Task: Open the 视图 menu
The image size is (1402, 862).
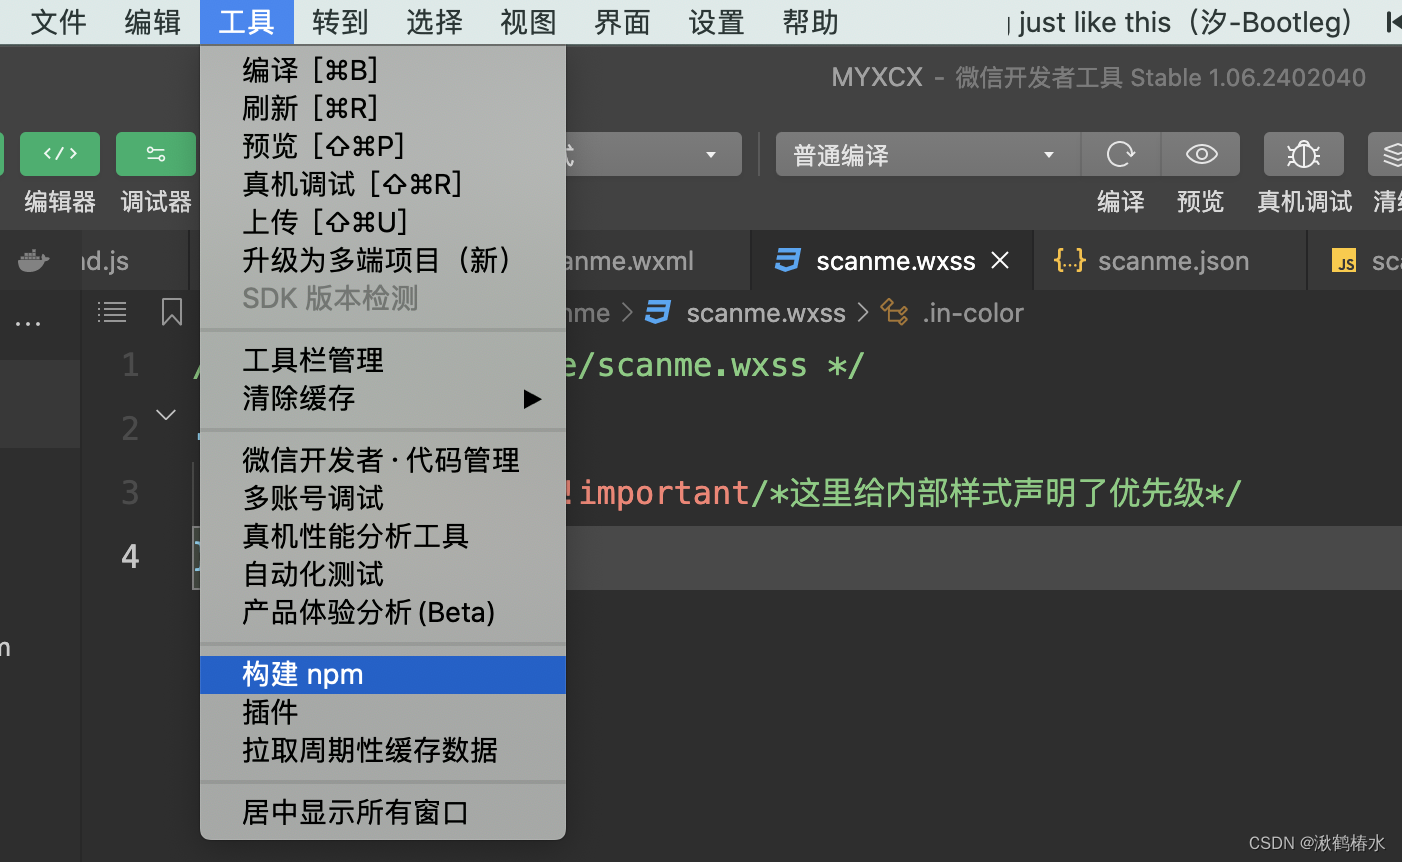Action: [x=528, y=22]
